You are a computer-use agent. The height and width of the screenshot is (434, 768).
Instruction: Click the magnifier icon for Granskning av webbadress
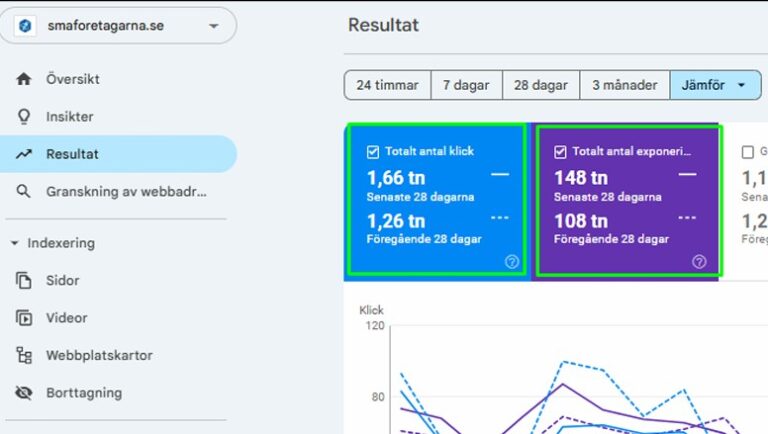pyautogui.click(x=24, y=192)
